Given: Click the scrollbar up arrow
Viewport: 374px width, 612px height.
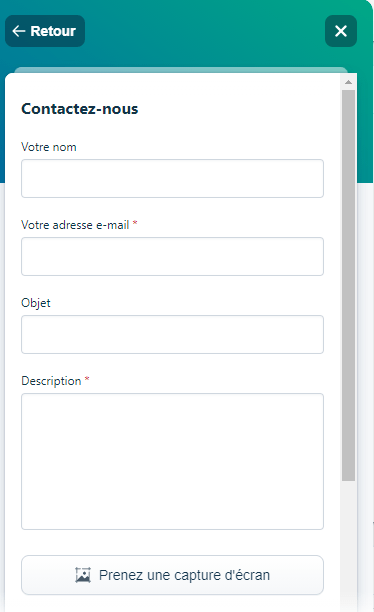Looking at the screenshot, I should click(348, 82).
